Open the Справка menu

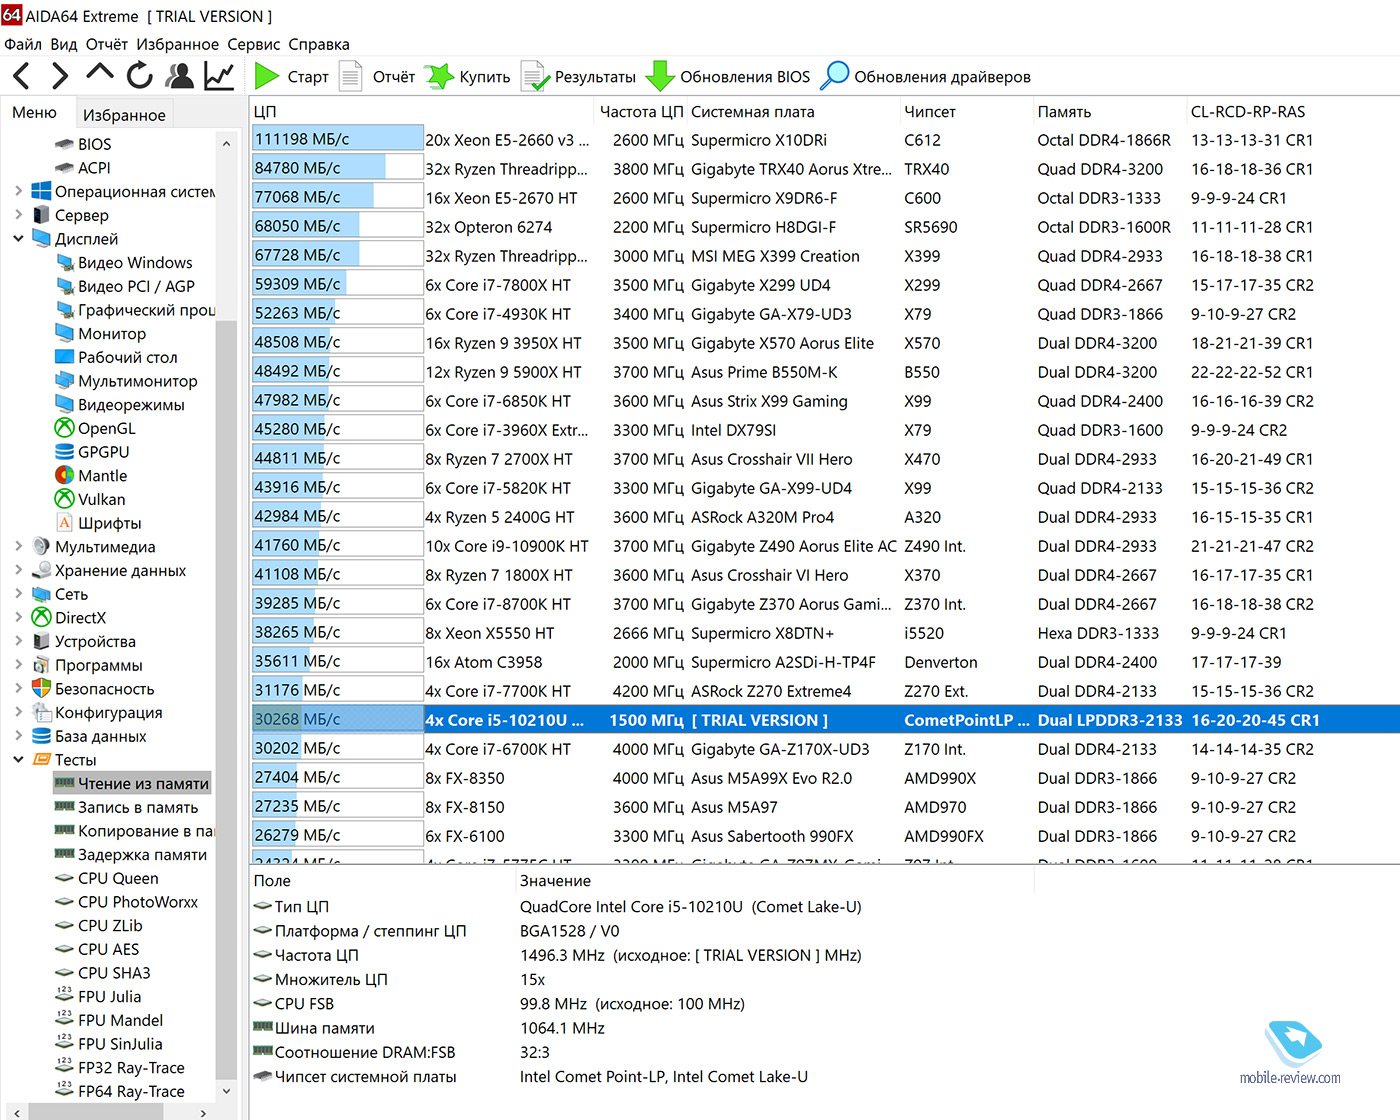point(319,44)
